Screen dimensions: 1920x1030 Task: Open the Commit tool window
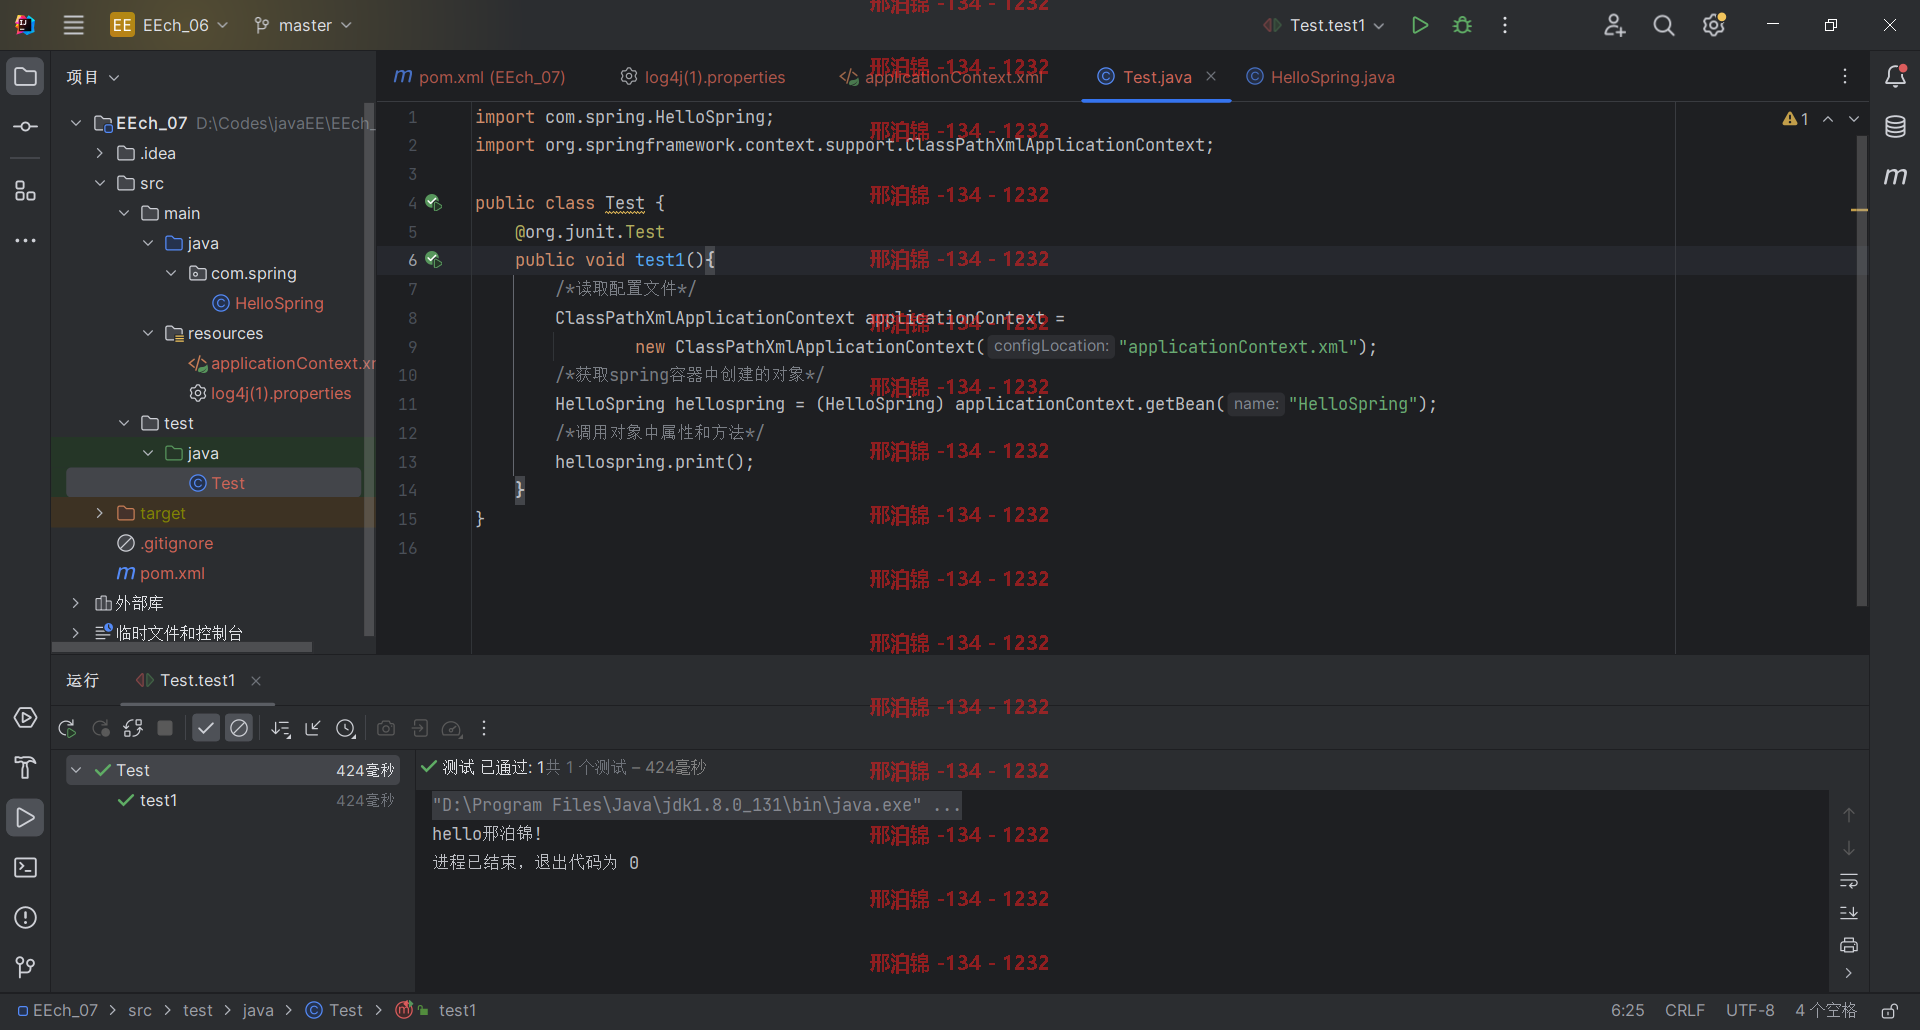(x=25, y=127)
